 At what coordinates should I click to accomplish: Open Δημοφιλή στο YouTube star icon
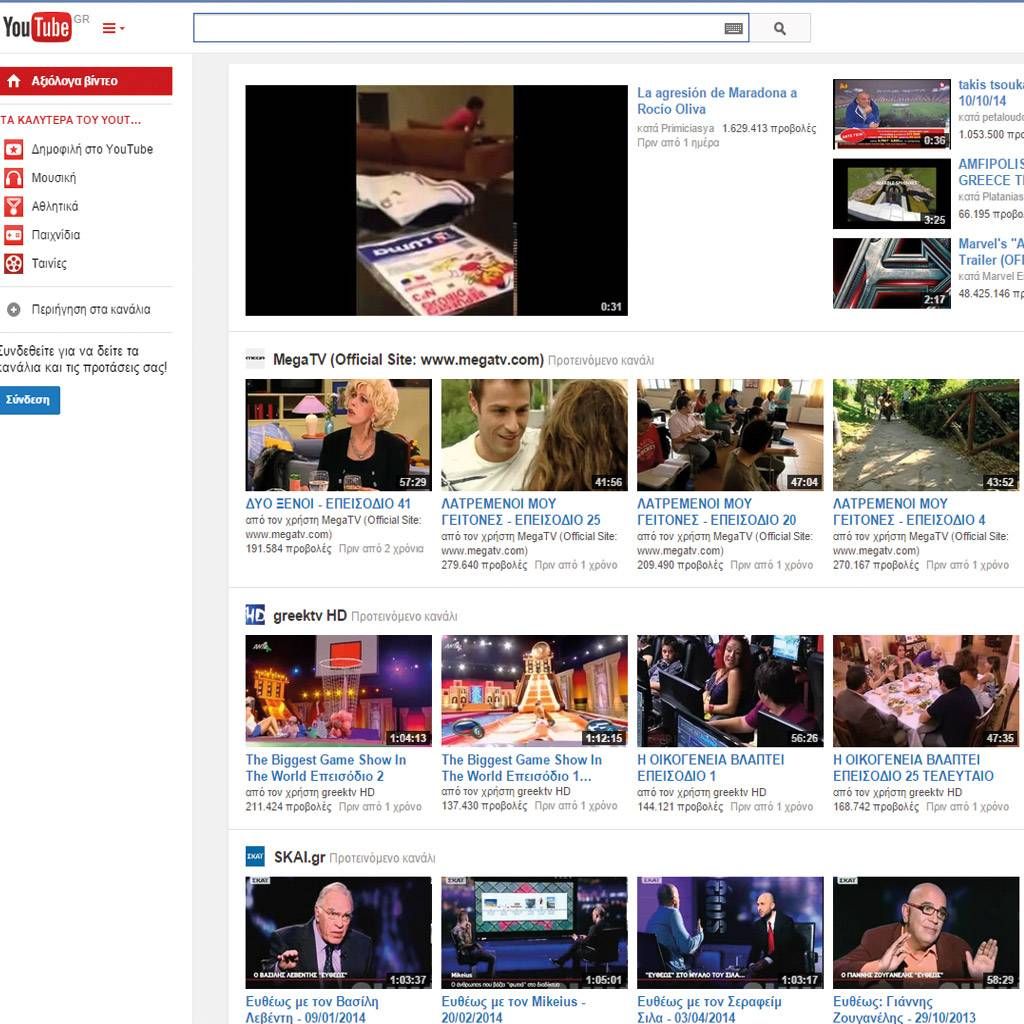click(13, 149)
